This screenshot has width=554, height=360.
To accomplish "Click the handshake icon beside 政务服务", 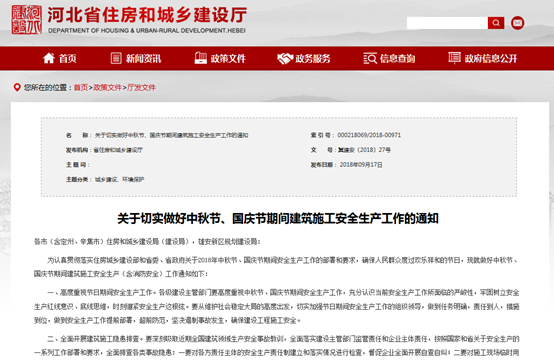I will [x=285, y=59].
